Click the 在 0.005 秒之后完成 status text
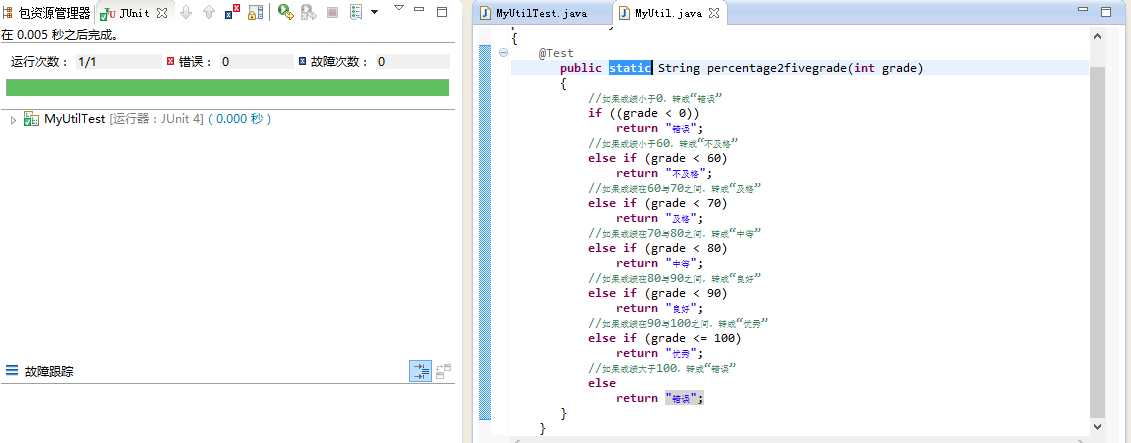Viewport: 1131px width, 443px height. pyautogui.click(x=60, y=34)
